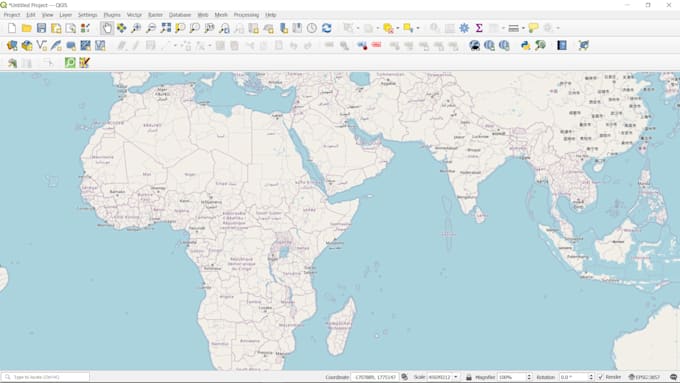680x383 pixels.
Task: Open the Vector menu
Action: [x=134, y=15]
